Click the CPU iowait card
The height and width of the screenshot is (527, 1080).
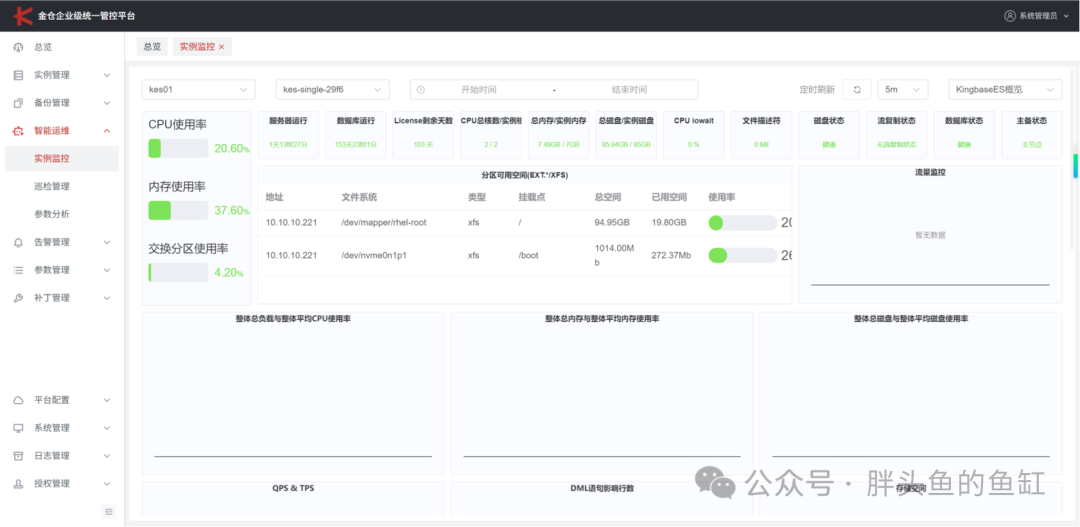pyautogui.click(x=693, y=135)
